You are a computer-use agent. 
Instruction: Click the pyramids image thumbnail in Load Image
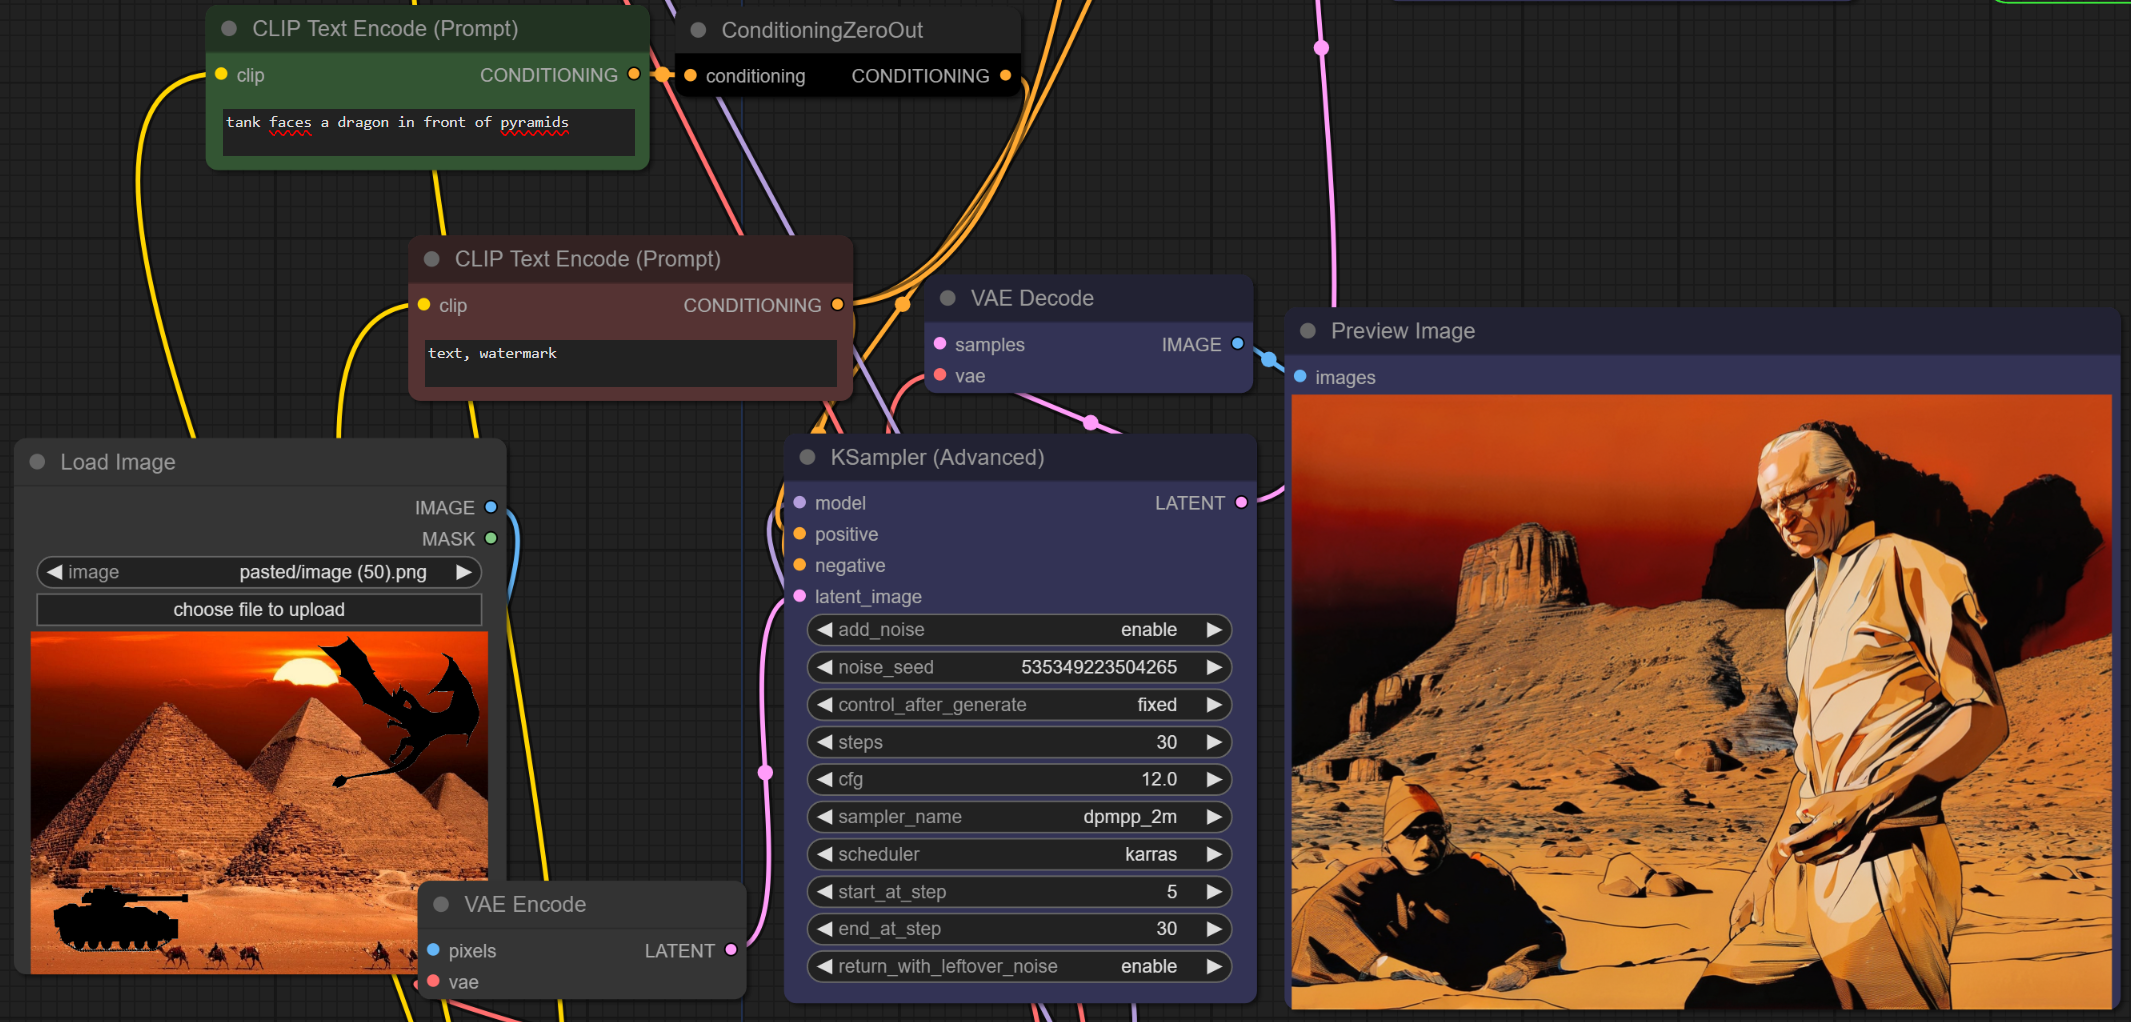point(259,800)
